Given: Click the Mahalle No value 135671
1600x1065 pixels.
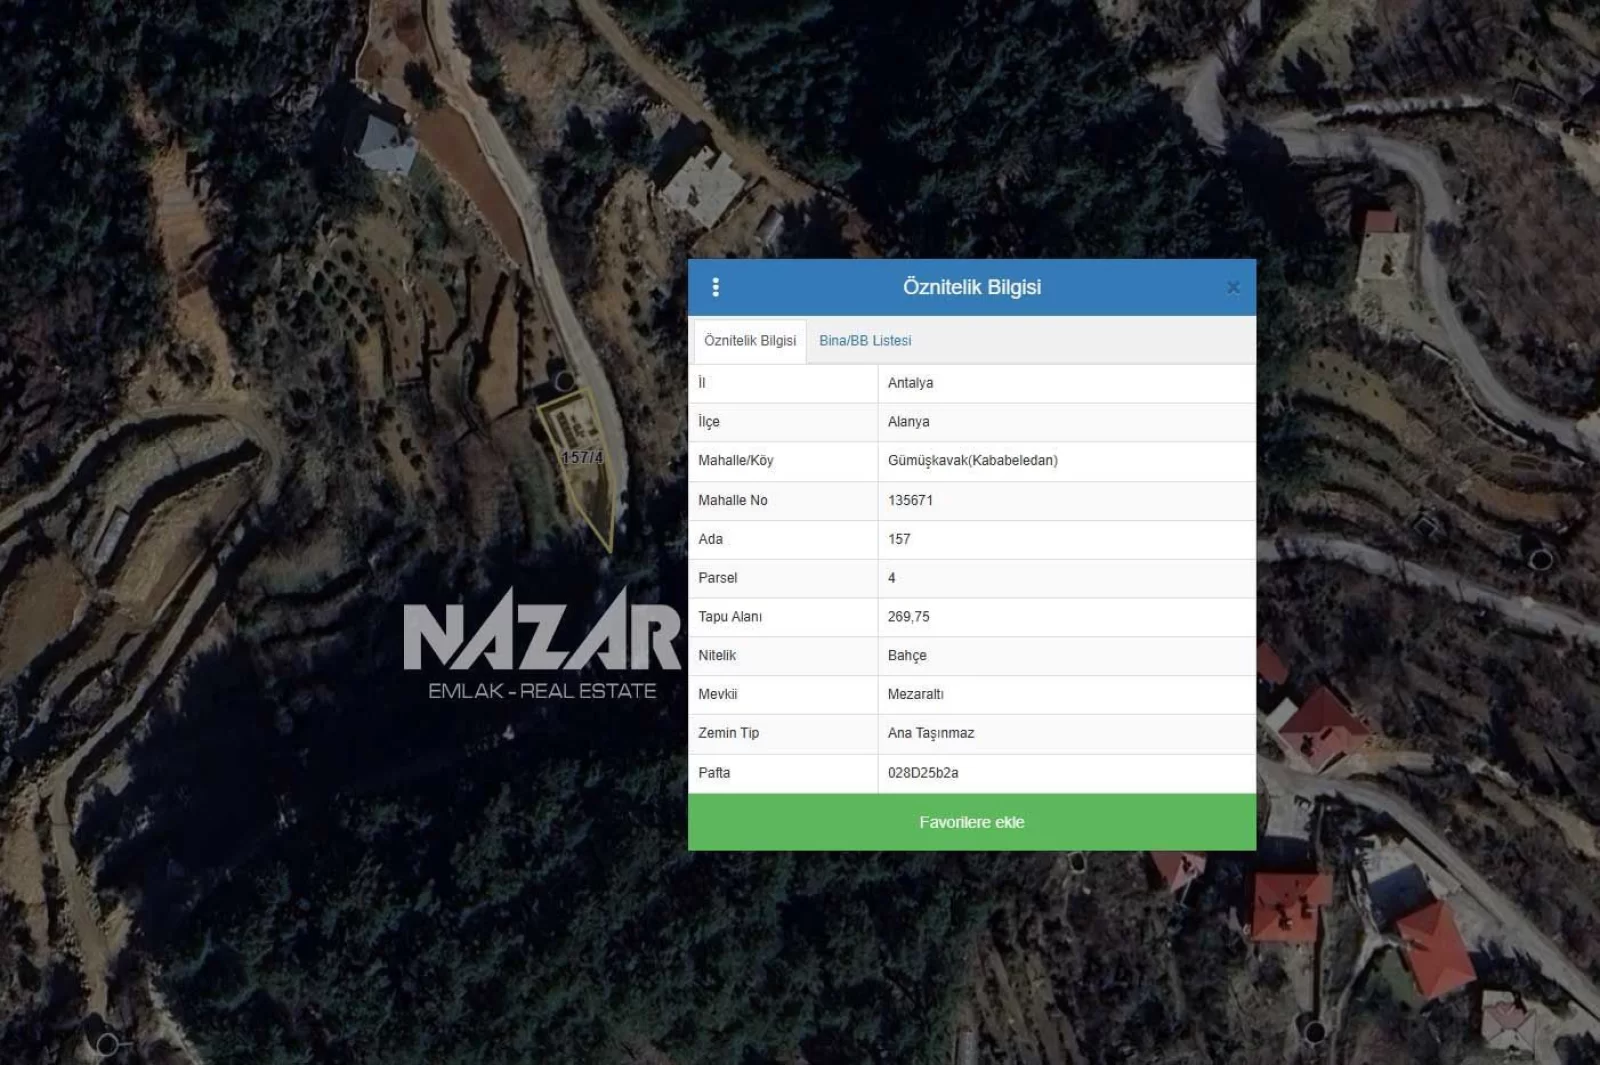Looking at the screenshot, I should pos(910,500).
